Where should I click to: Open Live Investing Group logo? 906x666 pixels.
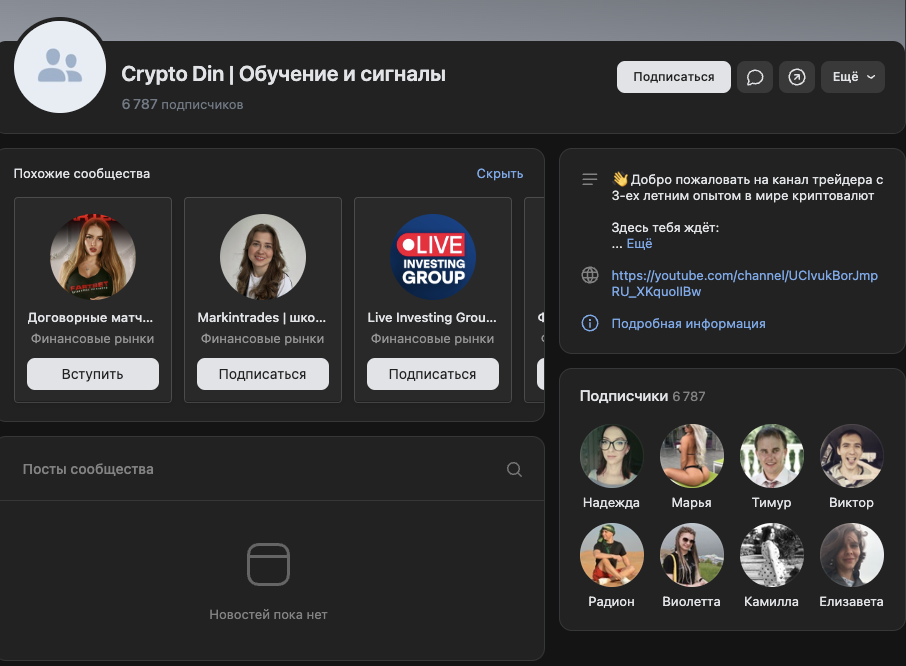pyautogui.click(x=433, y=257)
